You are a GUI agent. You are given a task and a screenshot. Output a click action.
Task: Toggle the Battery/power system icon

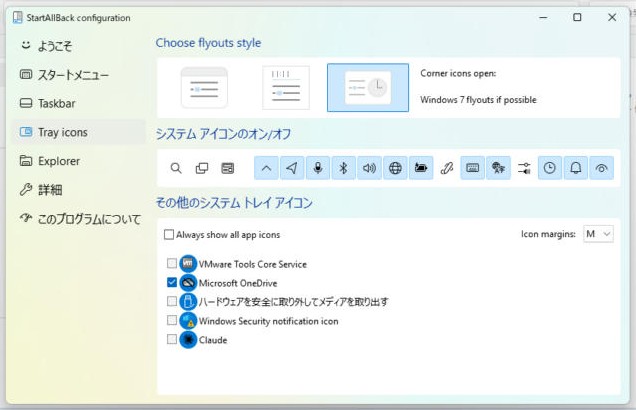421,168
